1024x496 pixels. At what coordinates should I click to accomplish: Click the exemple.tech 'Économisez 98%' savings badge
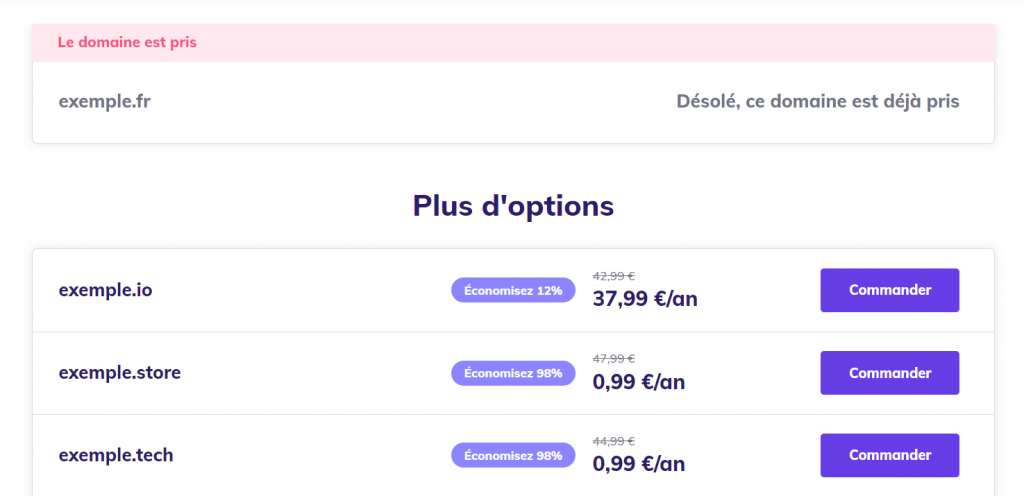513,455
